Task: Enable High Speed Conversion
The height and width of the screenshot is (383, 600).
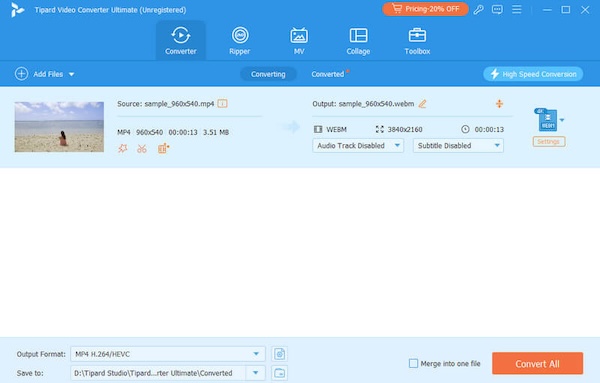Action: click(533, 74)
